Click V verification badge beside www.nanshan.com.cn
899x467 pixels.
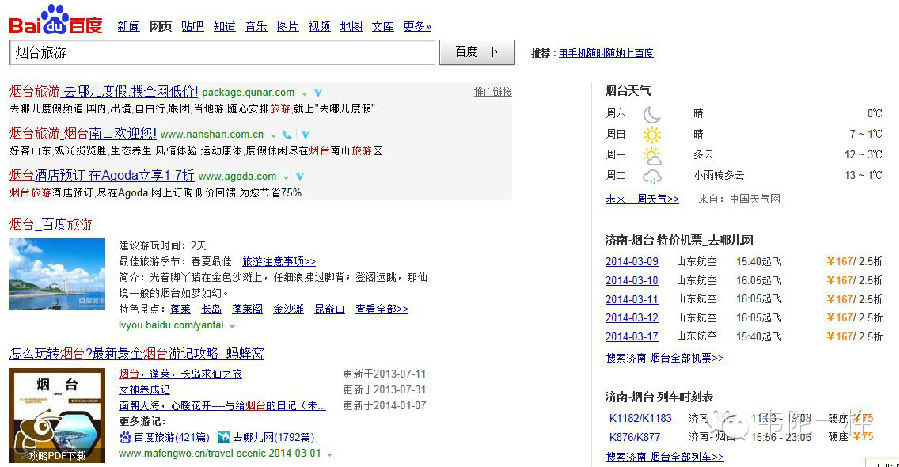(306, 135)
